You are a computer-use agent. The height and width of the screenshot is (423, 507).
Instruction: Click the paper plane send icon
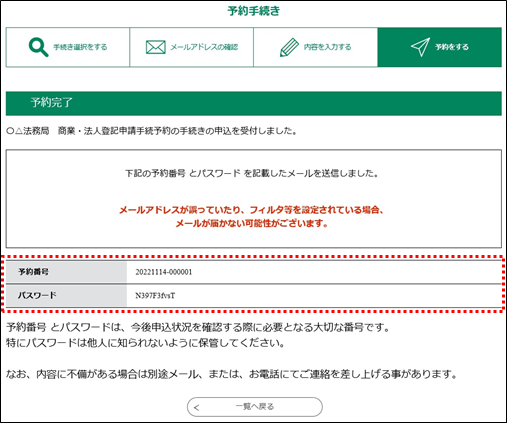(x=420, y=47)
